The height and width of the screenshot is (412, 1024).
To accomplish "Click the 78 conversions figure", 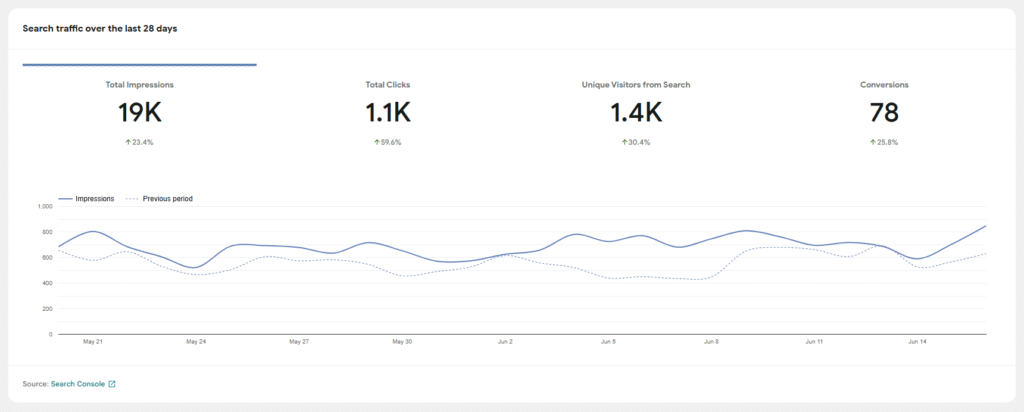I will pyautogui.click(x=884, y=113).
